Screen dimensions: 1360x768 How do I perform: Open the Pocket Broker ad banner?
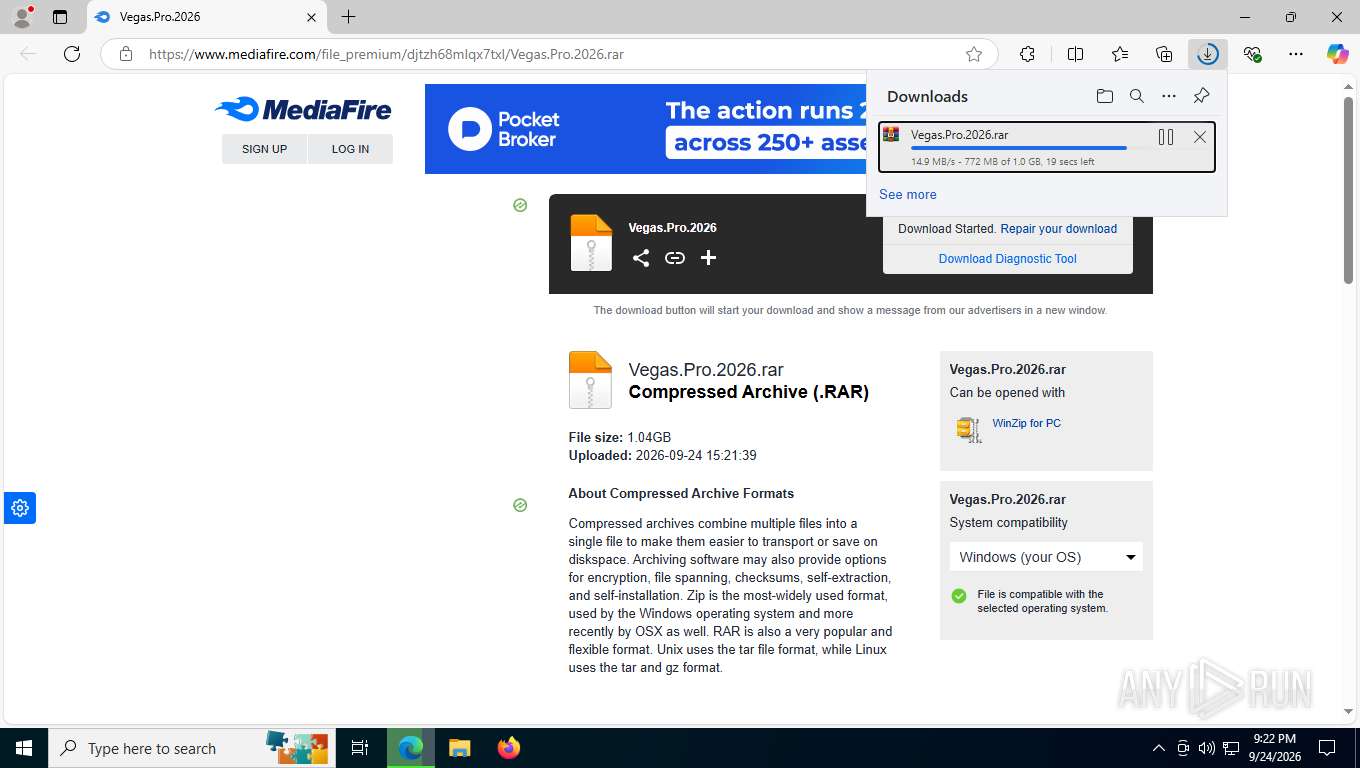[x=645, y=129]
